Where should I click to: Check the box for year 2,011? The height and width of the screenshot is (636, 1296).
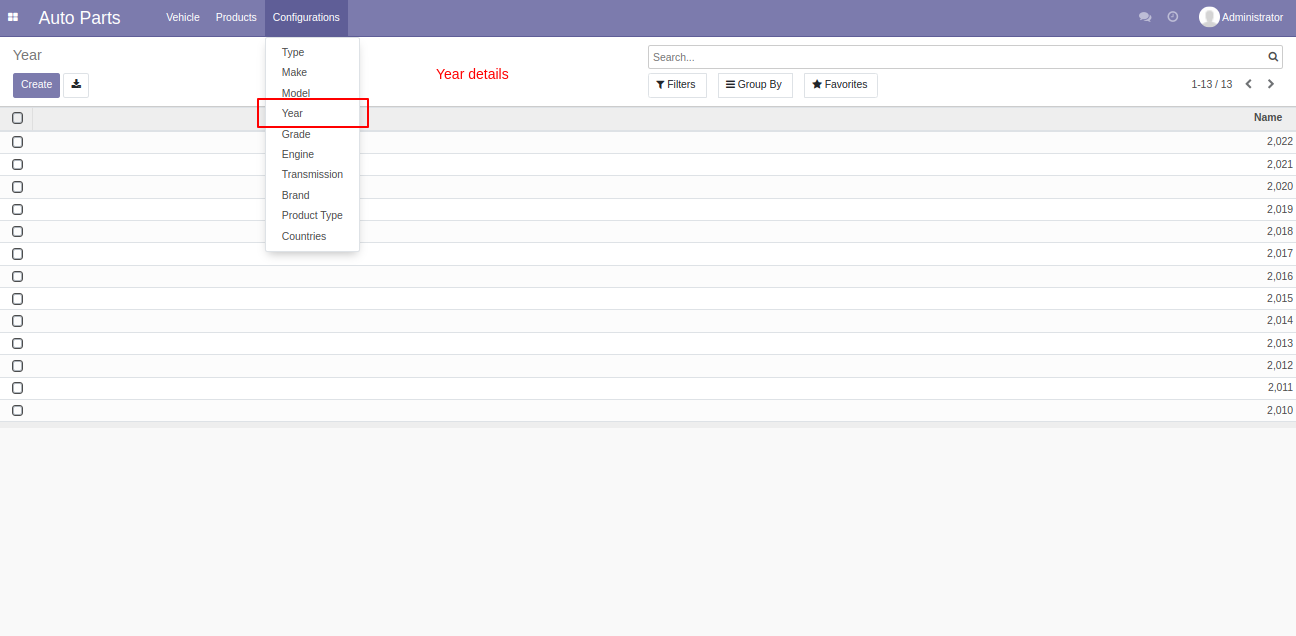[x=17, y=388]
